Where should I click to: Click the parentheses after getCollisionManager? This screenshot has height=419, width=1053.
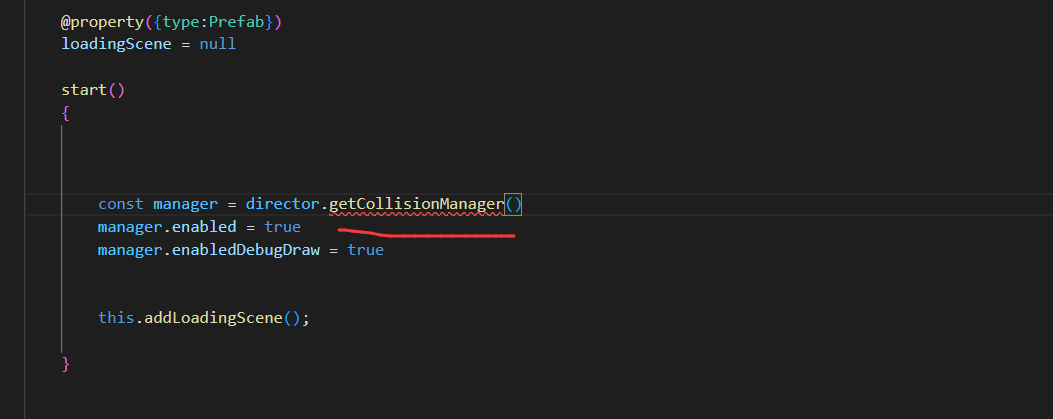513,204
